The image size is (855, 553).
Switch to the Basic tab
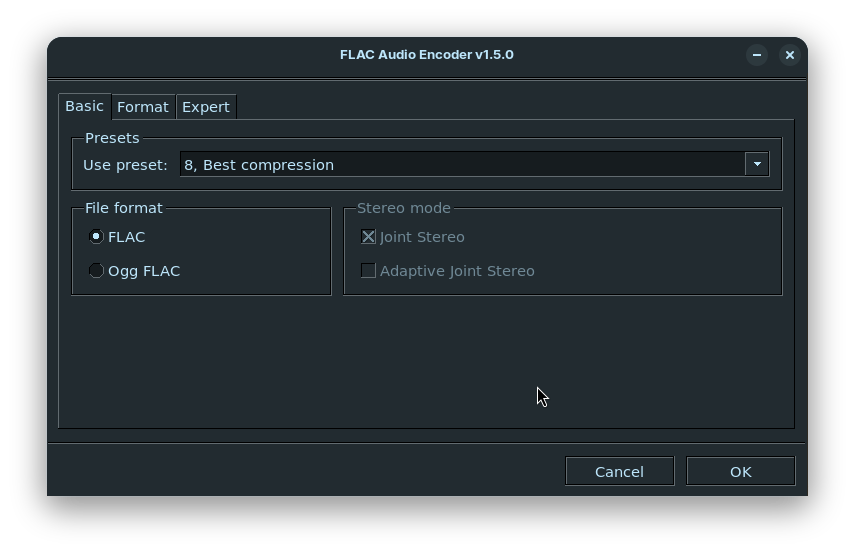tap(84, 106)
